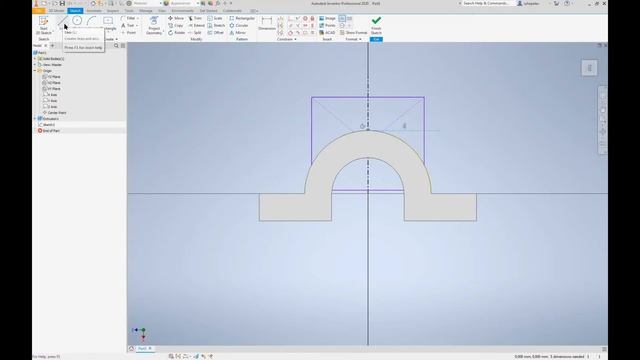Select the Scale tool

click(x=215, y=18)
